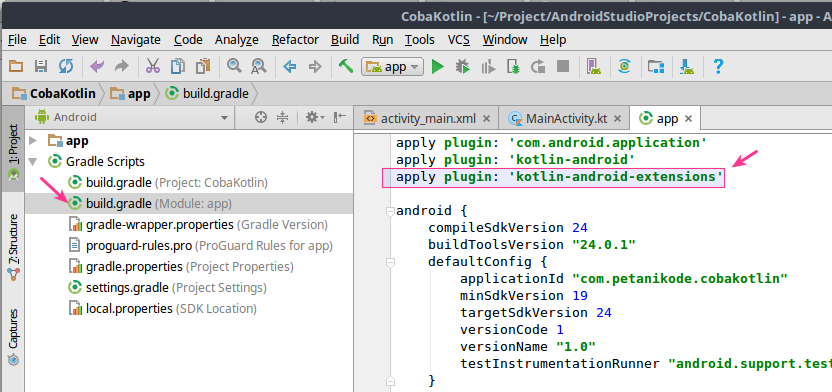
Task: Open the Android view selector dropdown
Action: [131, 117]
